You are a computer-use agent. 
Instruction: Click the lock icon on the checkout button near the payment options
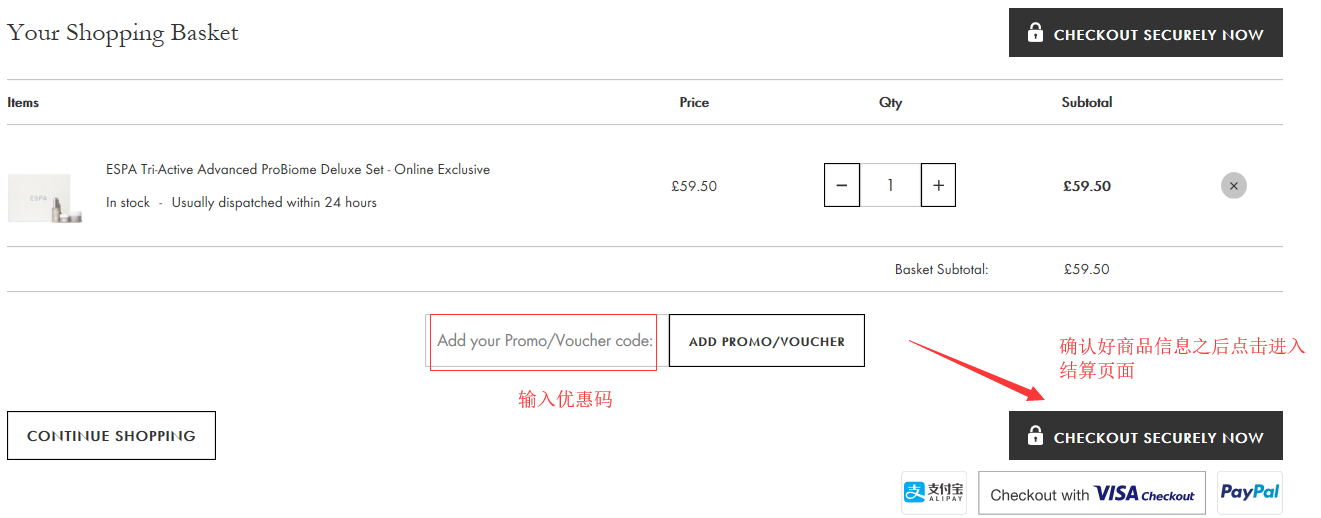click(x=1035, y=436)
